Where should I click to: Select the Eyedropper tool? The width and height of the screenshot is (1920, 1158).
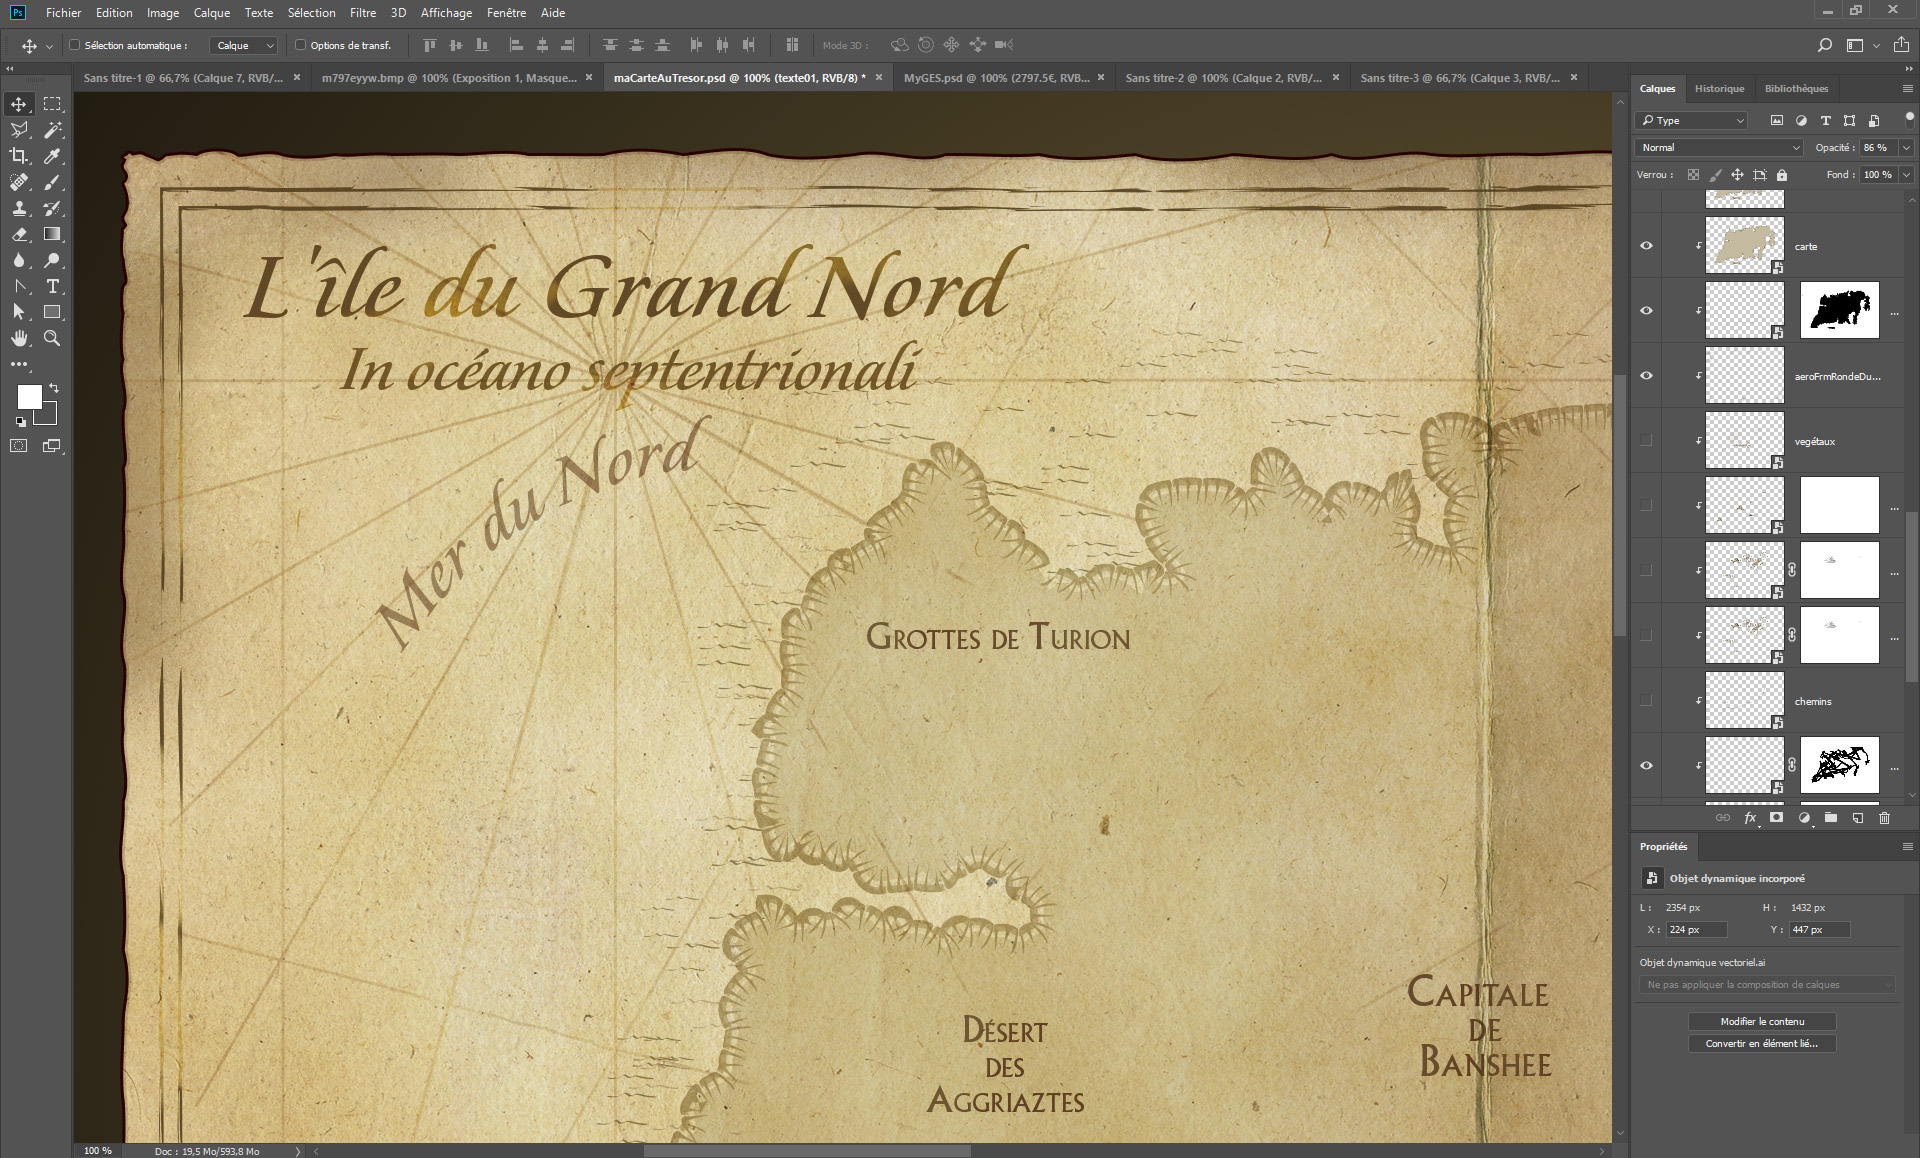pos(52,156)
